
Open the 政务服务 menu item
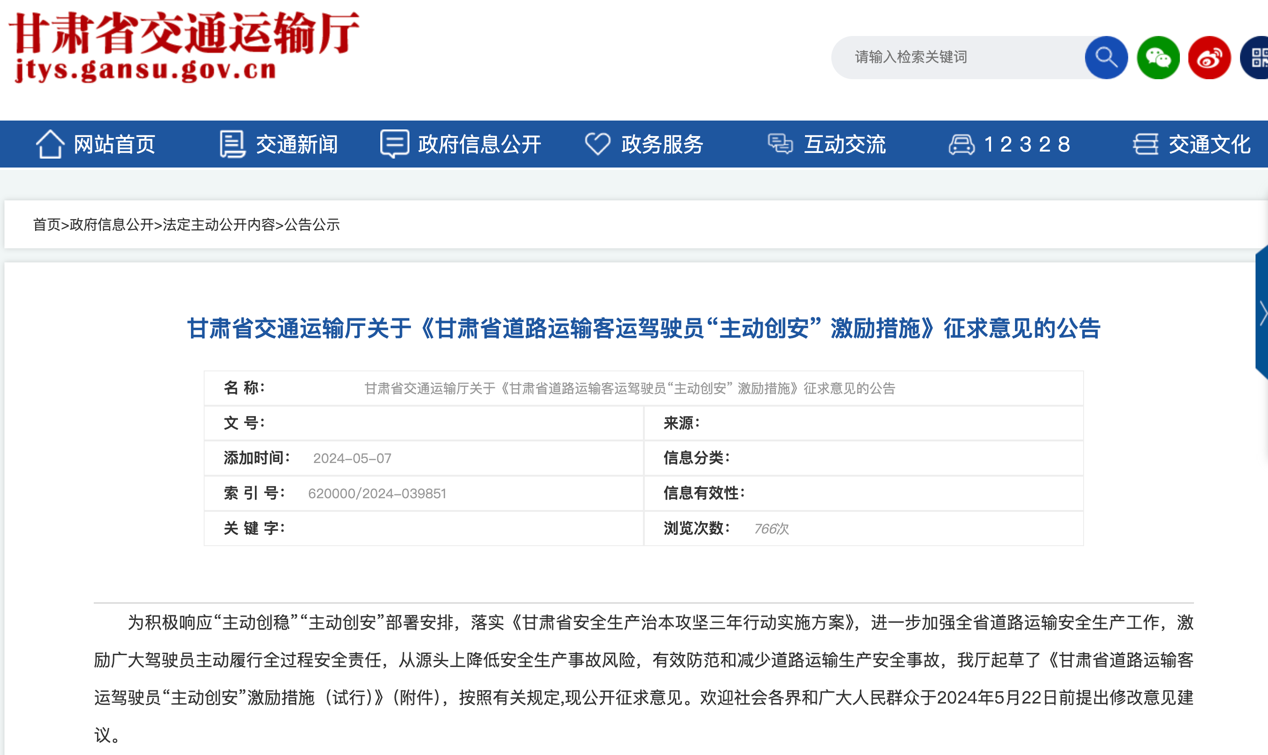(662, 145)
